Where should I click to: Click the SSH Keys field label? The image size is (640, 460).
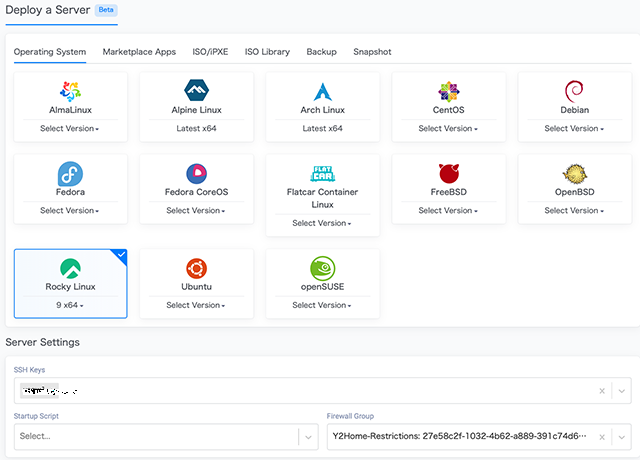pyautogui.click(x=29, y=370)
